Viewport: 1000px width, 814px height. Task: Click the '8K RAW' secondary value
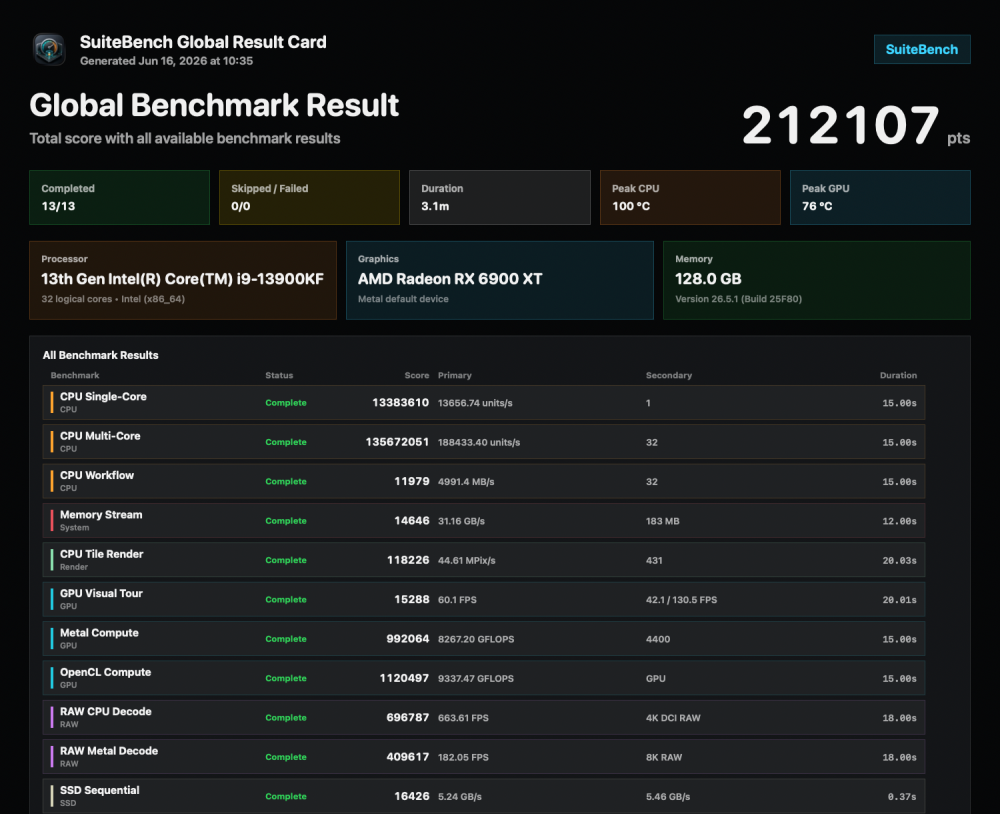pyautogui.click(x=664, y=757)
